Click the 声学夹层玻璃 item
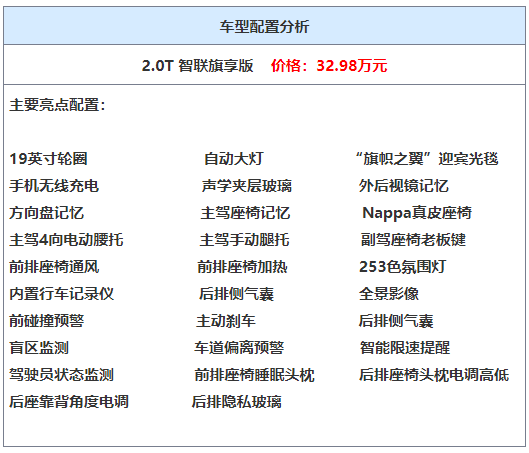This screenshot has width=529, height=453. (247, 186)
